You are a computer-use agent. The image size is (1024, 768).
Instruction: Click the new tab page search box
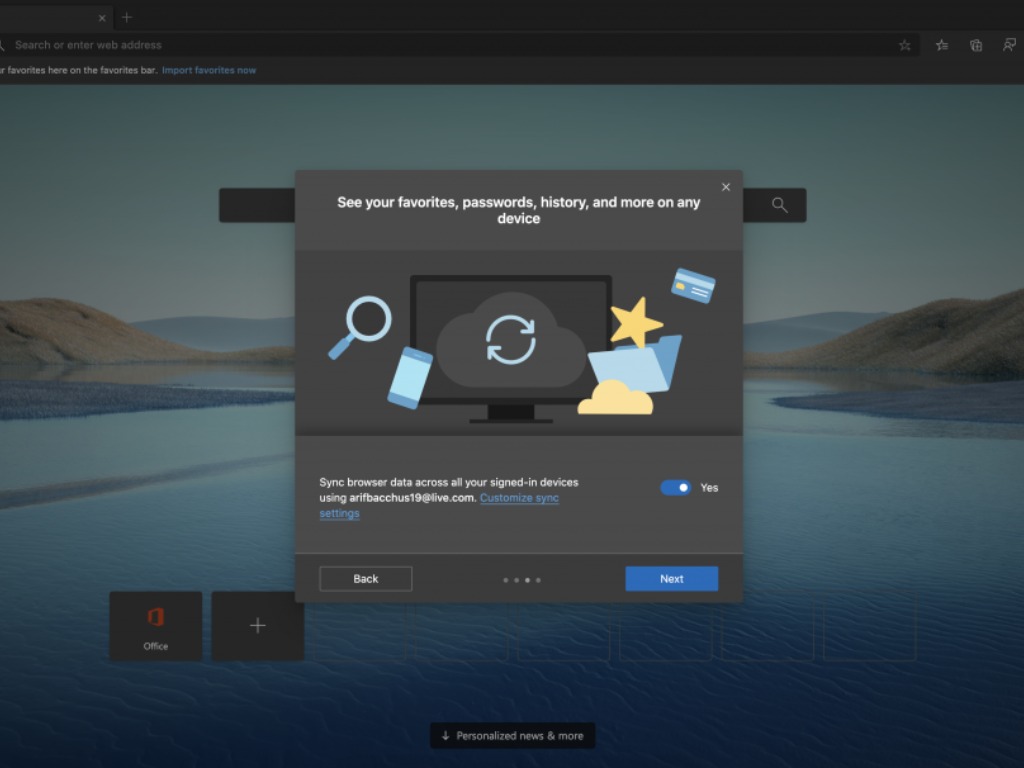pyautogui.click(x=257, y=205)
